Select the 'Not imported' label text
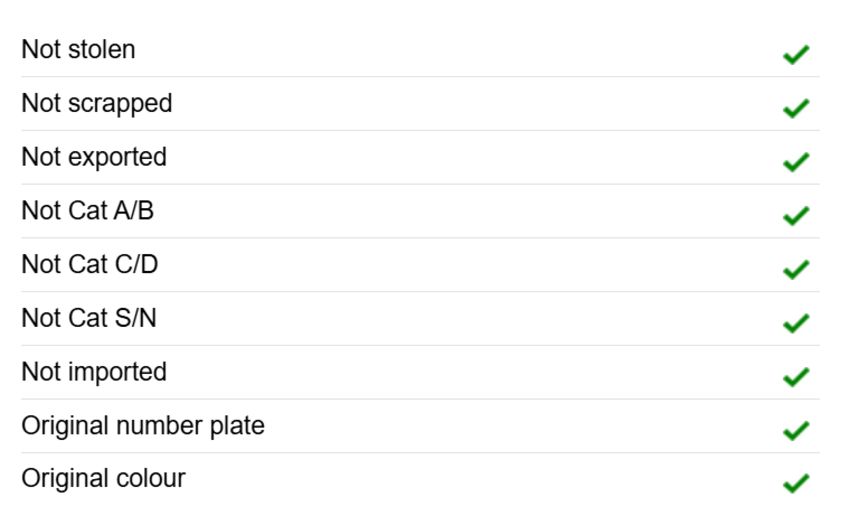The width and height of the screenshot is (850, 525). pyautogui.click(x=94, y=373)
